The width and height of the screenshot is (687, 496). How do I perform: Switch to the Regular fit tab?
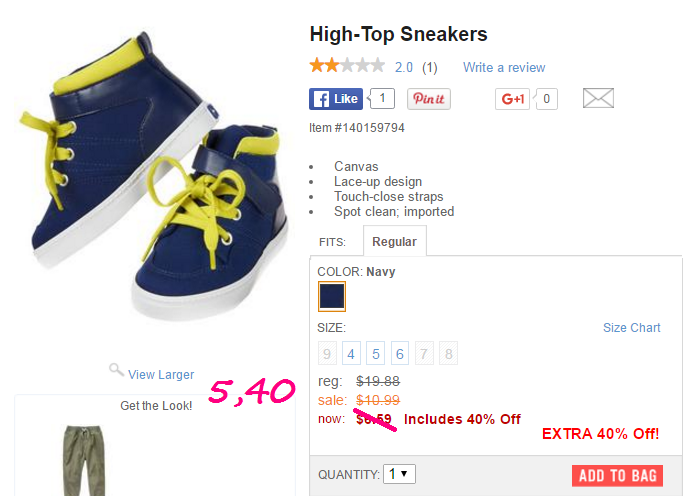394,241
